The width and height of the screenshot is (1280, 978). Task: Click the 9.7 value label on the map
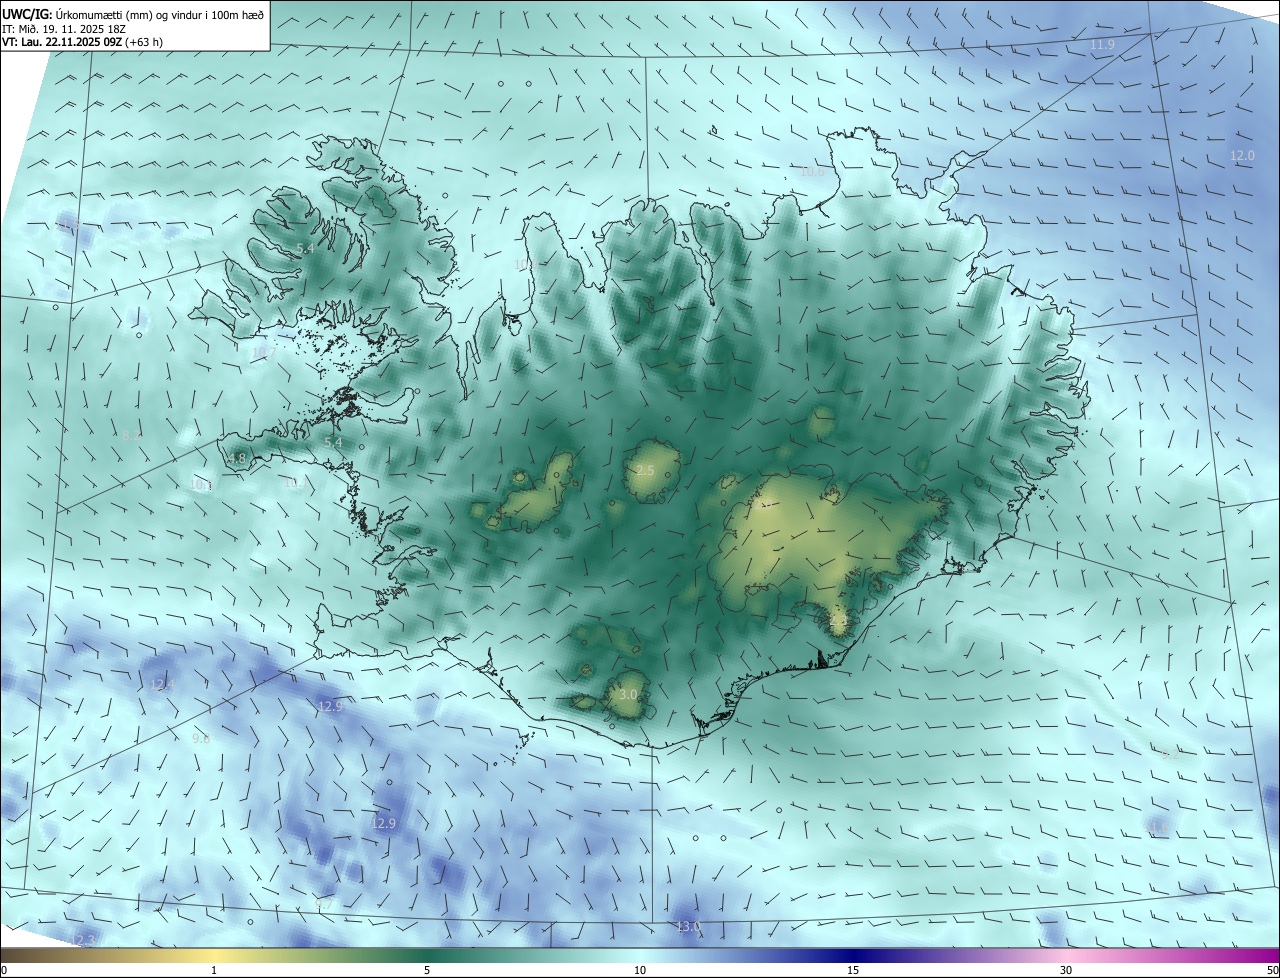click(324, 905)
